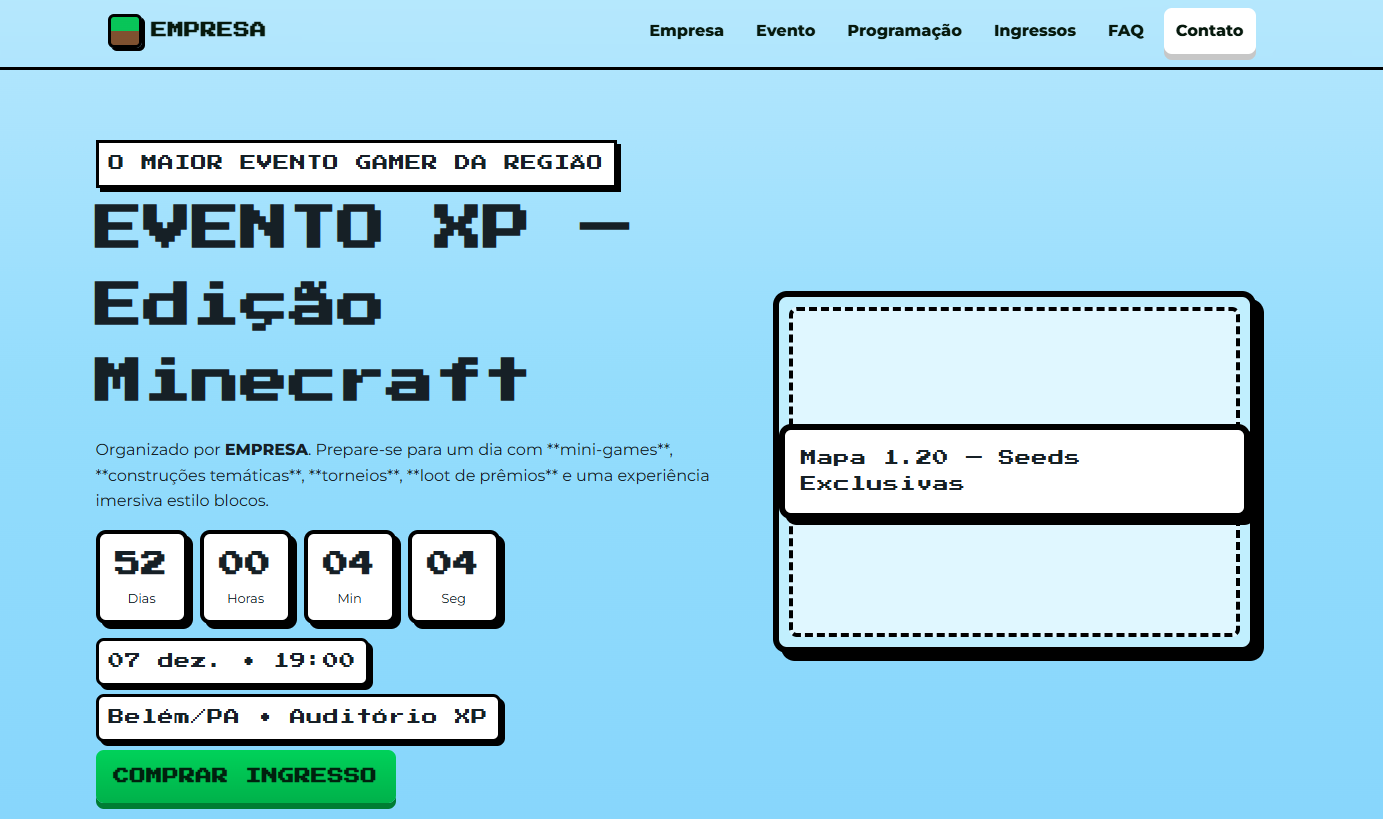The height and width of the screenshot is (819, 1383).
Task: Click the '52 Dias' countdown box
Action: coord(142,578)
